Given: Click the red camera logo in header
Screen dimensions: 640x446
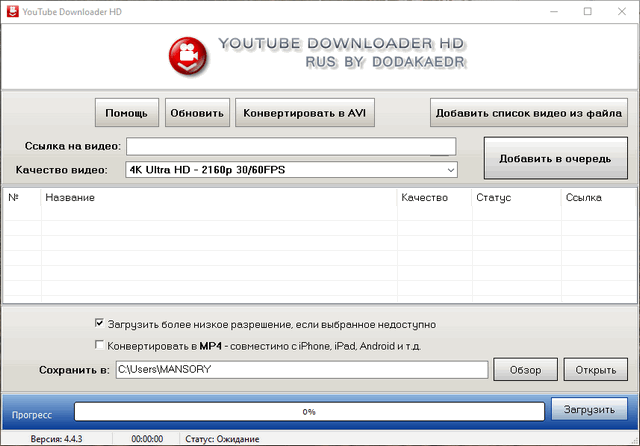Looking at the screenshot, I should tap(188, 56).
